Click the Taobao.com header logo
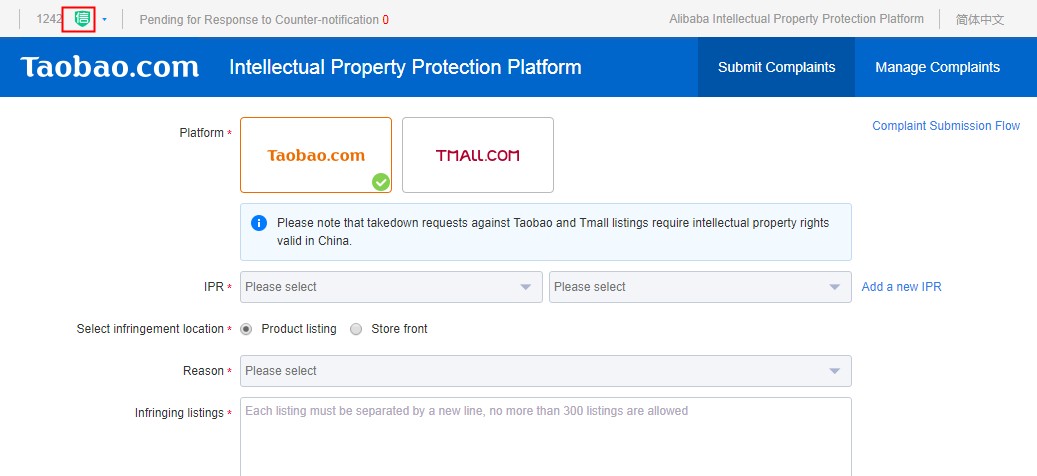Viewport: 1037px width, 476px height. point(110,67)
